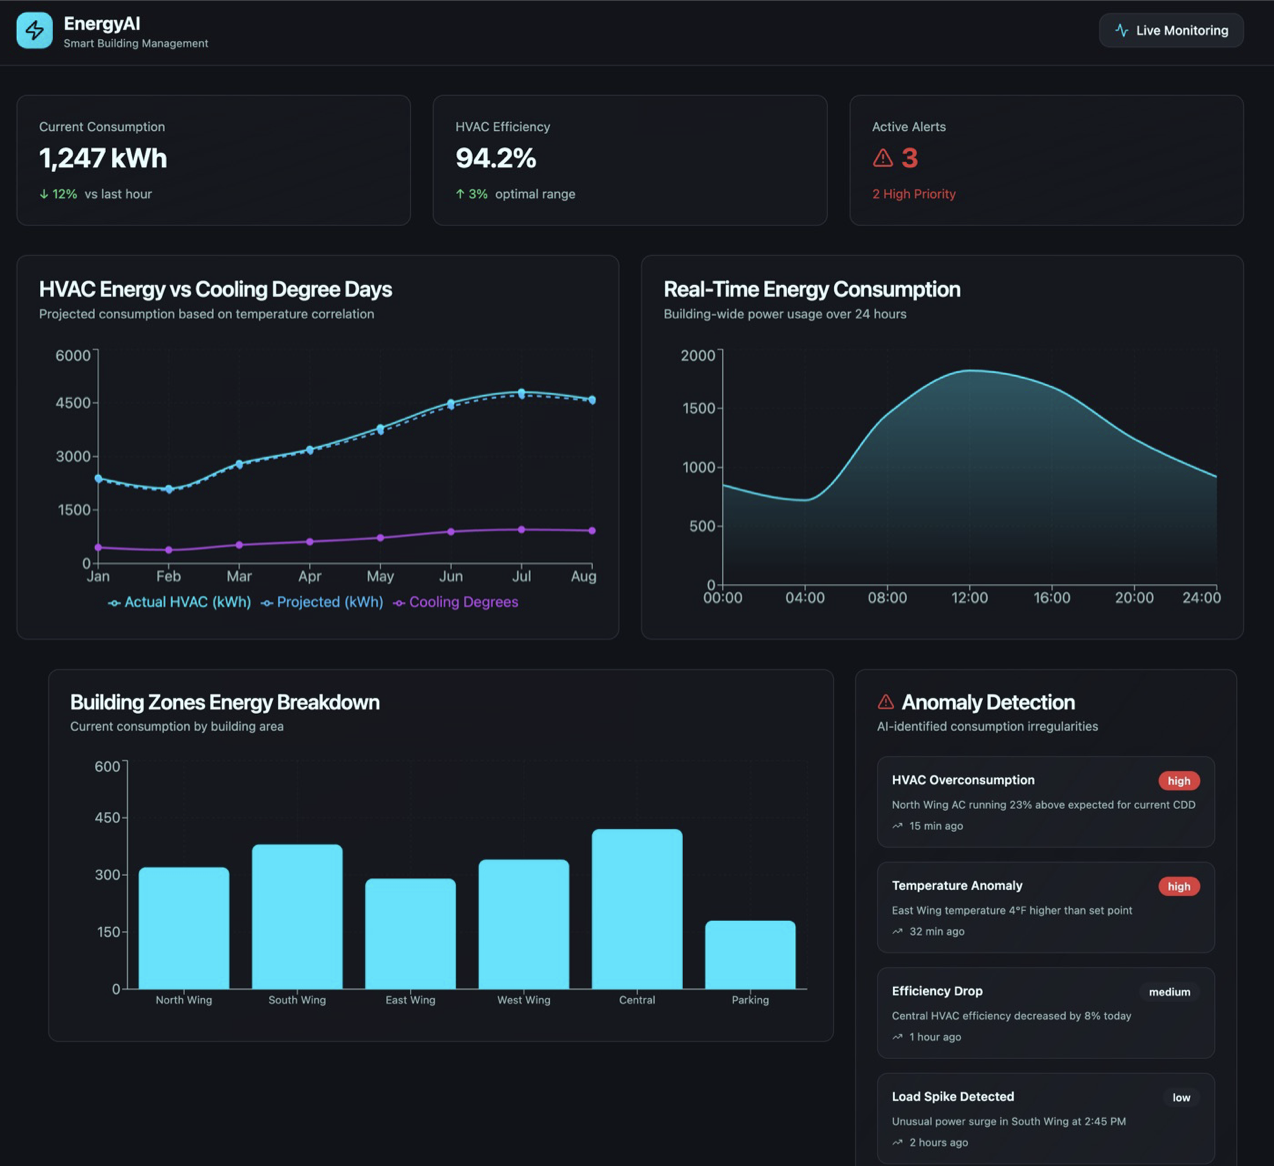Click the Central bar in zones chart
Image resolution: width=1274 pixels, height=1166 pixels.
click(x=637, y=909)
